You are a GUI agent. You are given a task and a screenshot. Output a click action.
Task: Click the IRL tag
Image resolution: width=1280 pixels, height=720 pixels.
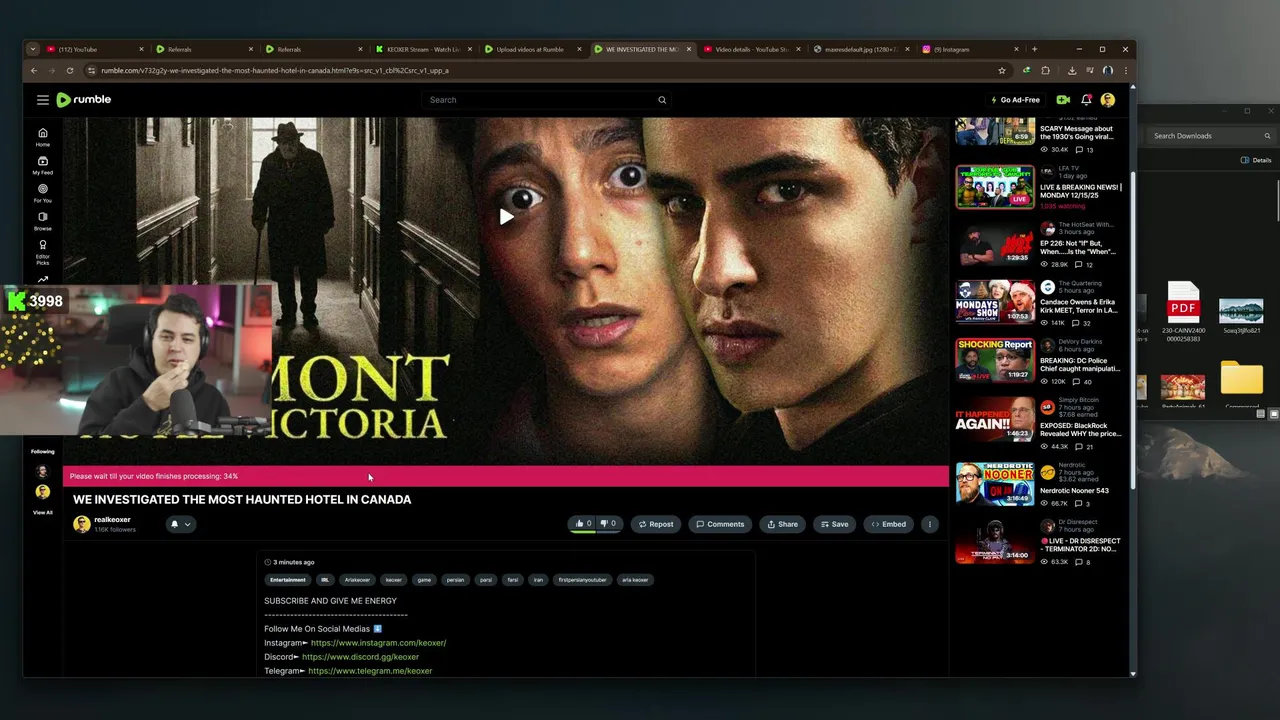click(325, 580)
